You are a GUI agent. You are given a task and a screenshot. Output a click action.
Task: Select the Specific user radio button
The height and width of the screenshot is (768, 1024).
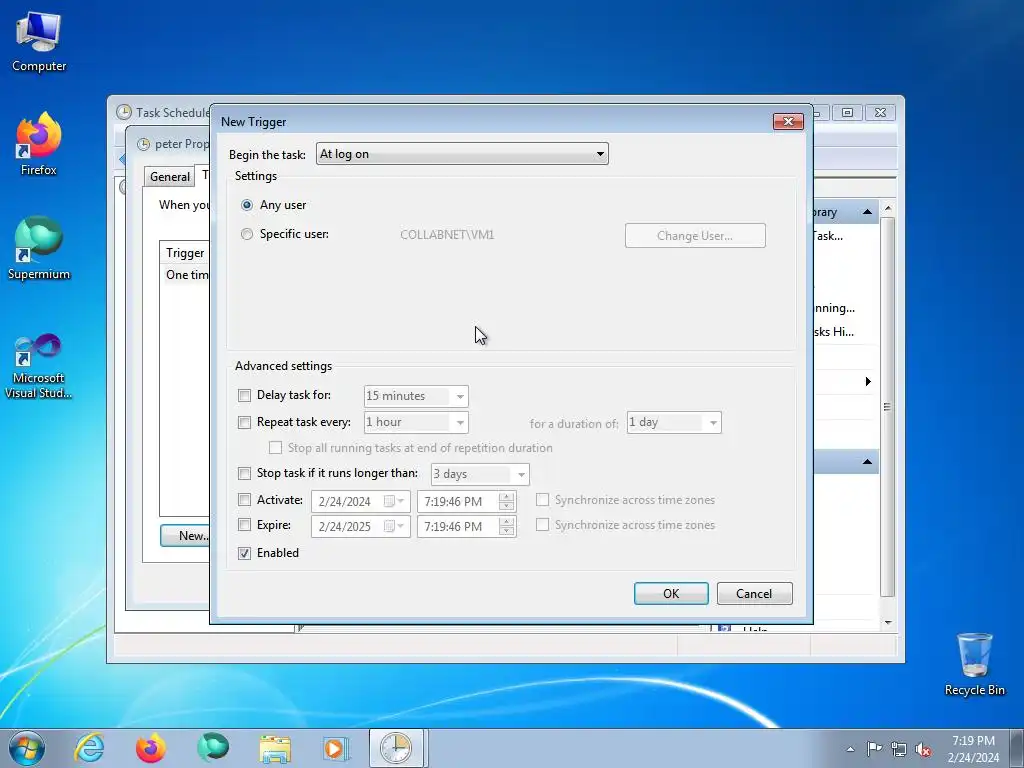click(x=247, y=234)
